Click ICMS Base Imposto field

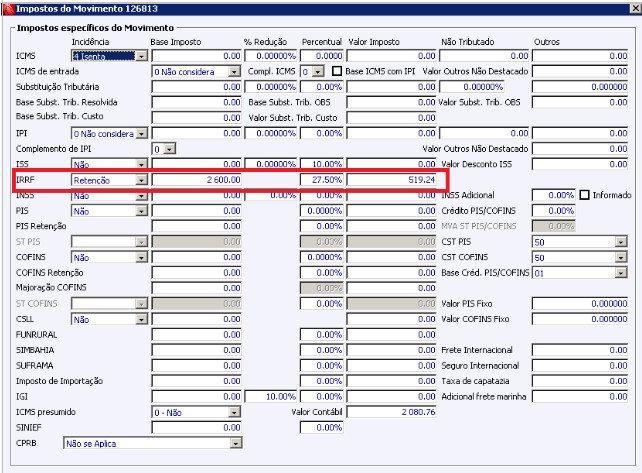point(197,56)
